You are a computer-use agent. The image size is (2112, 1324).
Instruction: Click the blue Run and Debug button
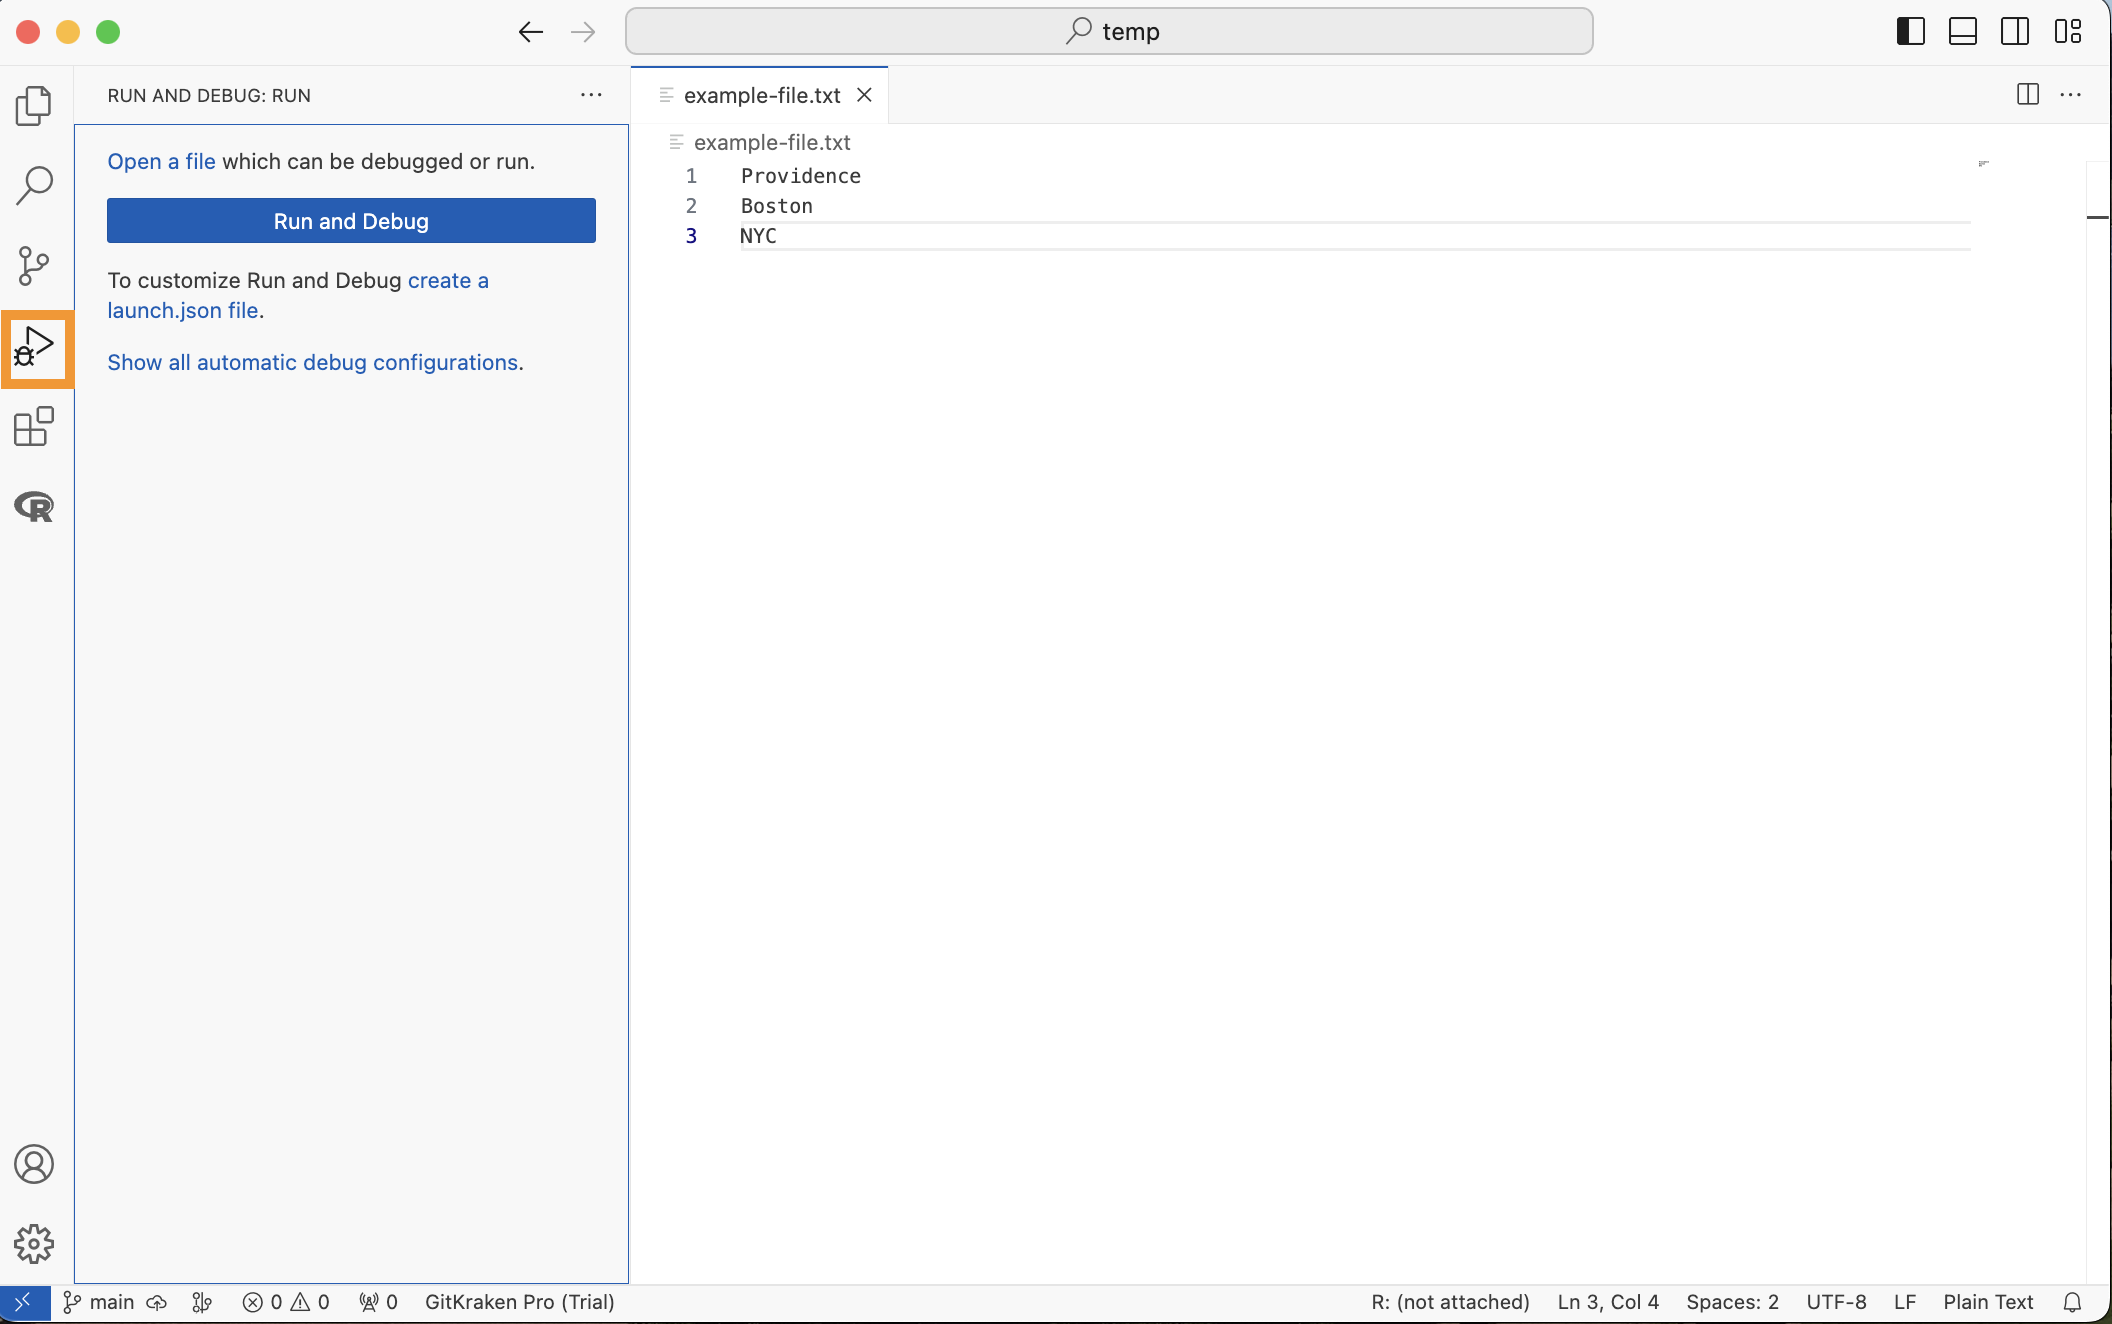(351, 221)
